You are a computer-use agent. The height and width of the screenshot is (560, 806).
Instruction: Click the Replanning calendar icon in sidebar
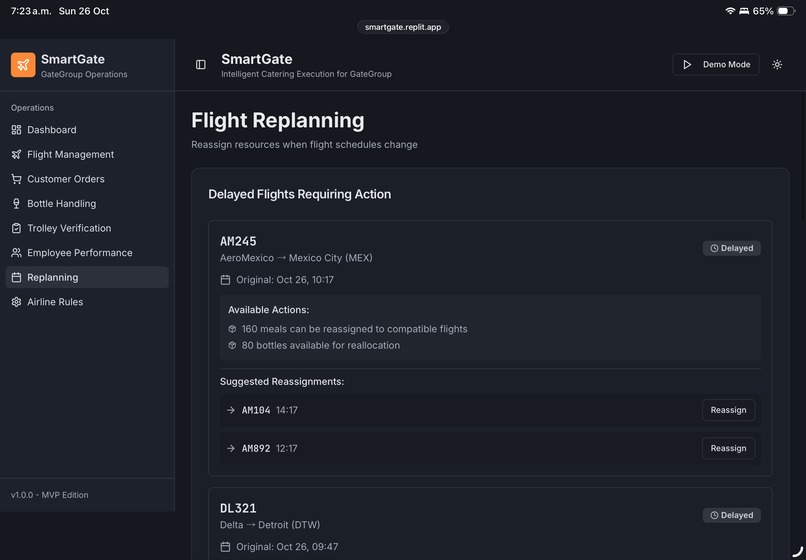click(x=16, y=277)
